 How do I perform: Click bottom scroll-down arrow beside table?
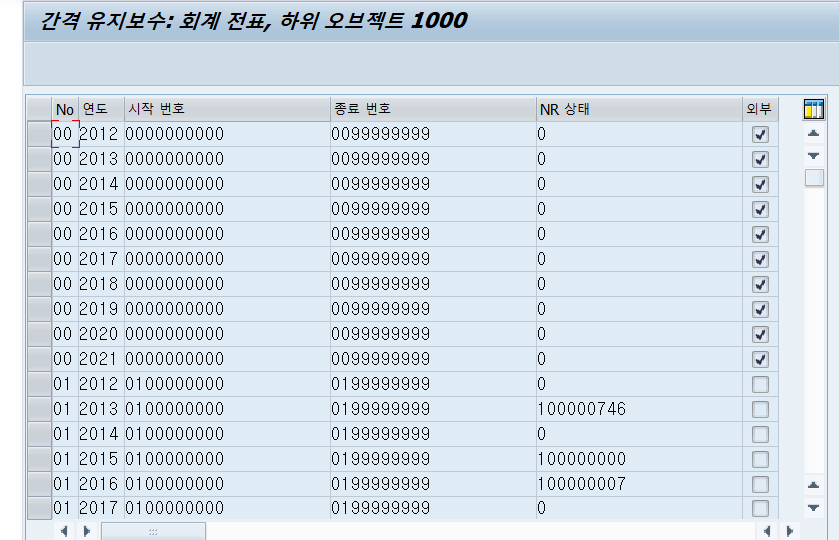[813, 507]
